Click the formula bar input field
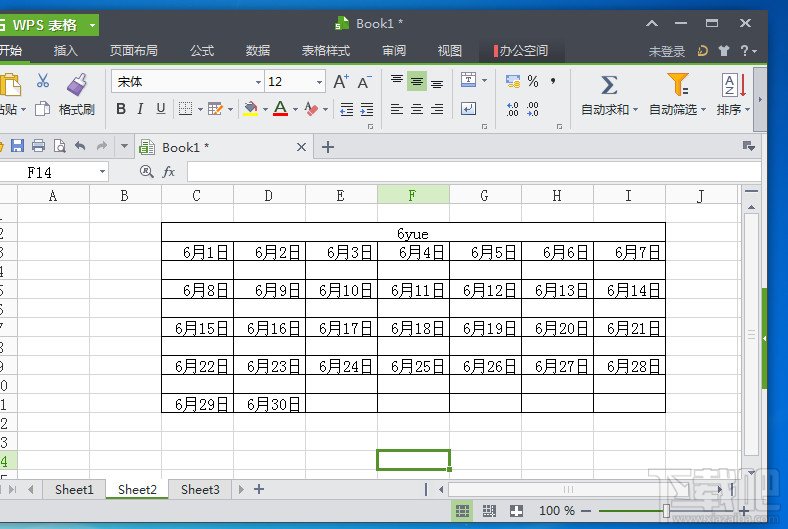This screenshot has height=529, width=788. [x=474, y=172]
